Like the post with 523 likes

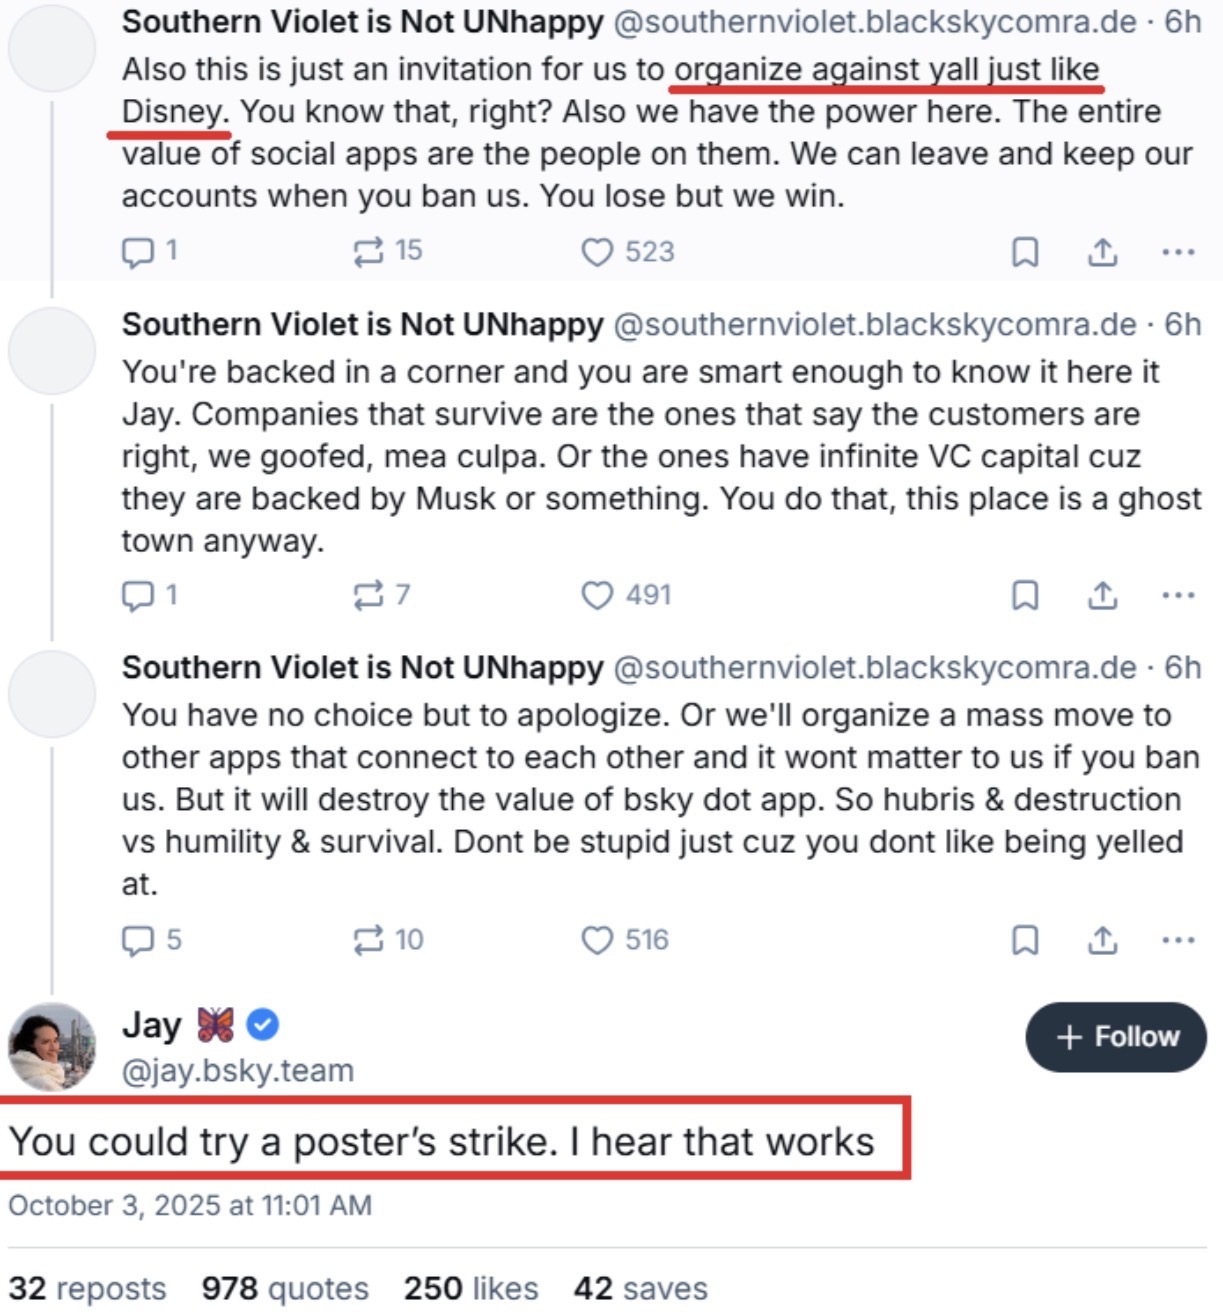tap(597, 252)
